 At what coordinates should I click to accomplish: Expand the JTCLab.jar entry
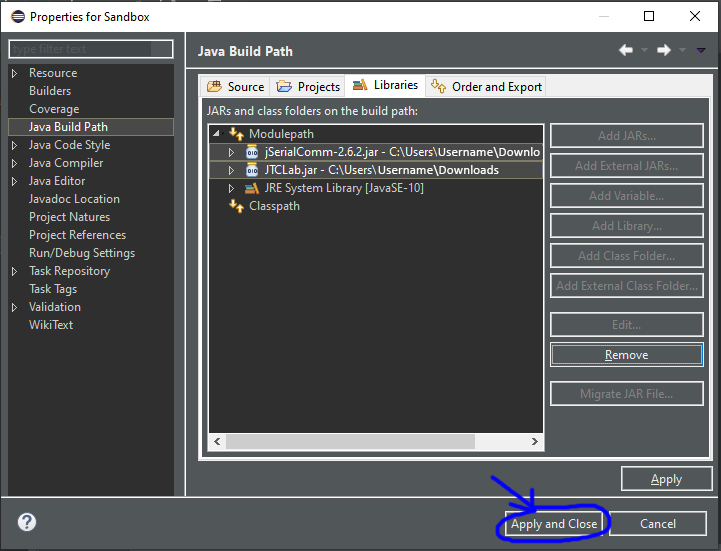pos(231,170)
